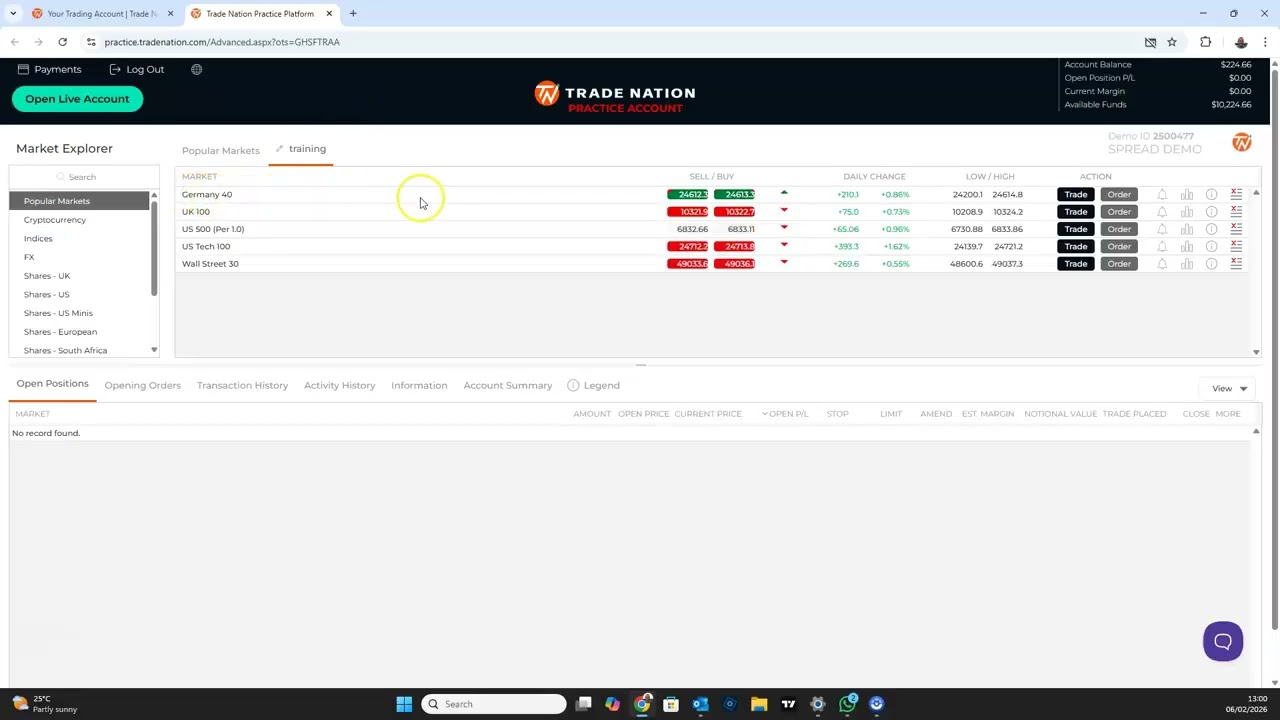Click Open Live Account button
The height and width of the screenshot is (720, 1280).
click(77, 99)
